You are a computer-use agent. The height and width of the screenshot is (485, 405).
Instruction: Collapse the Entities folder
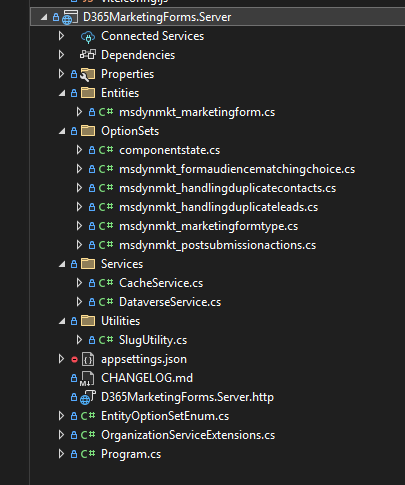click(62, 93)
